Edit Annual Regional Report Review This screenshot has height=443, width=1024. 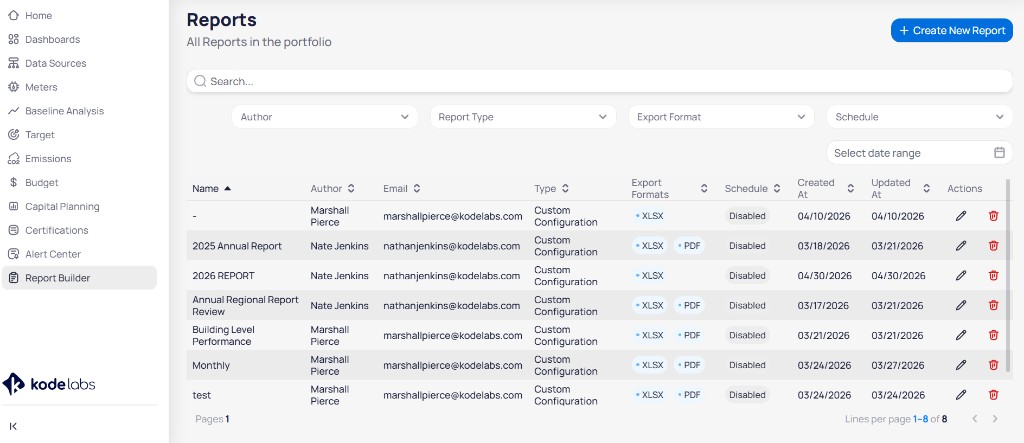[961, 305]
